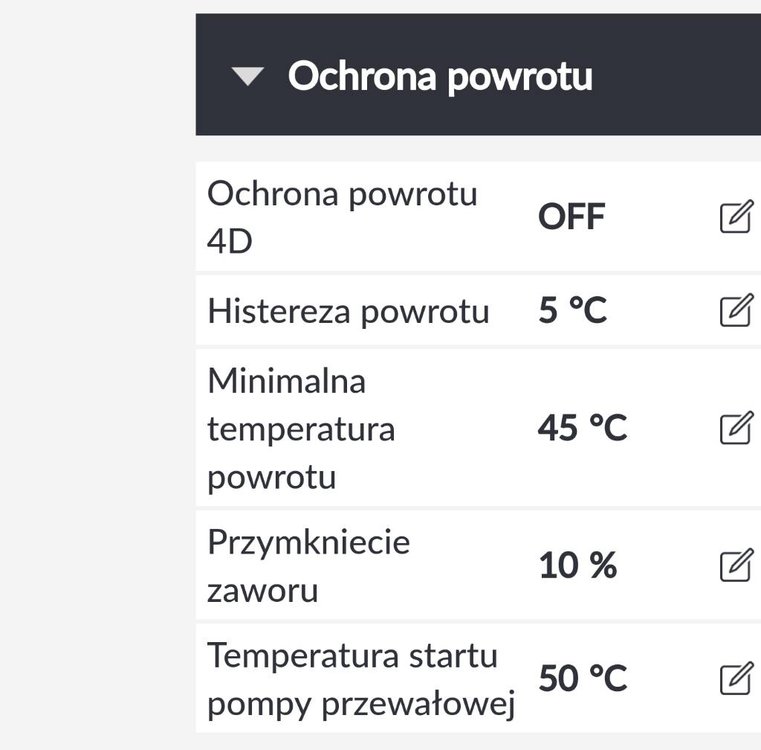The image size is (761, 750).
Task: Click gray gap below the dark header
Action: pyautogui.click(x=478, y=148)
